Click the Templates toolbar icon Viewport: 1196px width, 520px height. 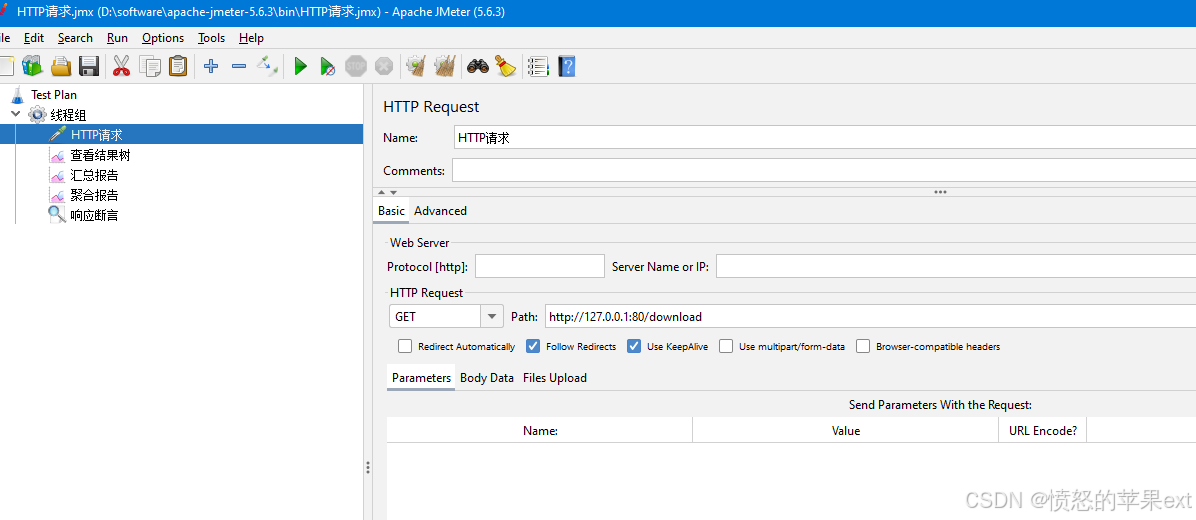click(33, 66)
